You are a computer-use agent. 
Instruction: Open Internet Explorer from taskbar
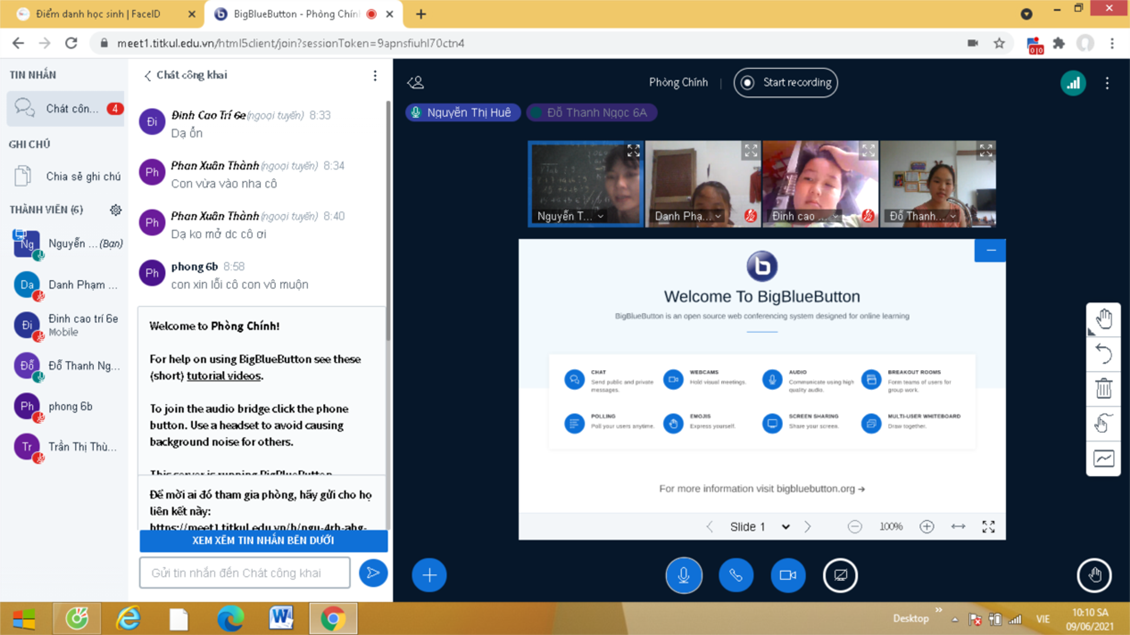point(128,618)
